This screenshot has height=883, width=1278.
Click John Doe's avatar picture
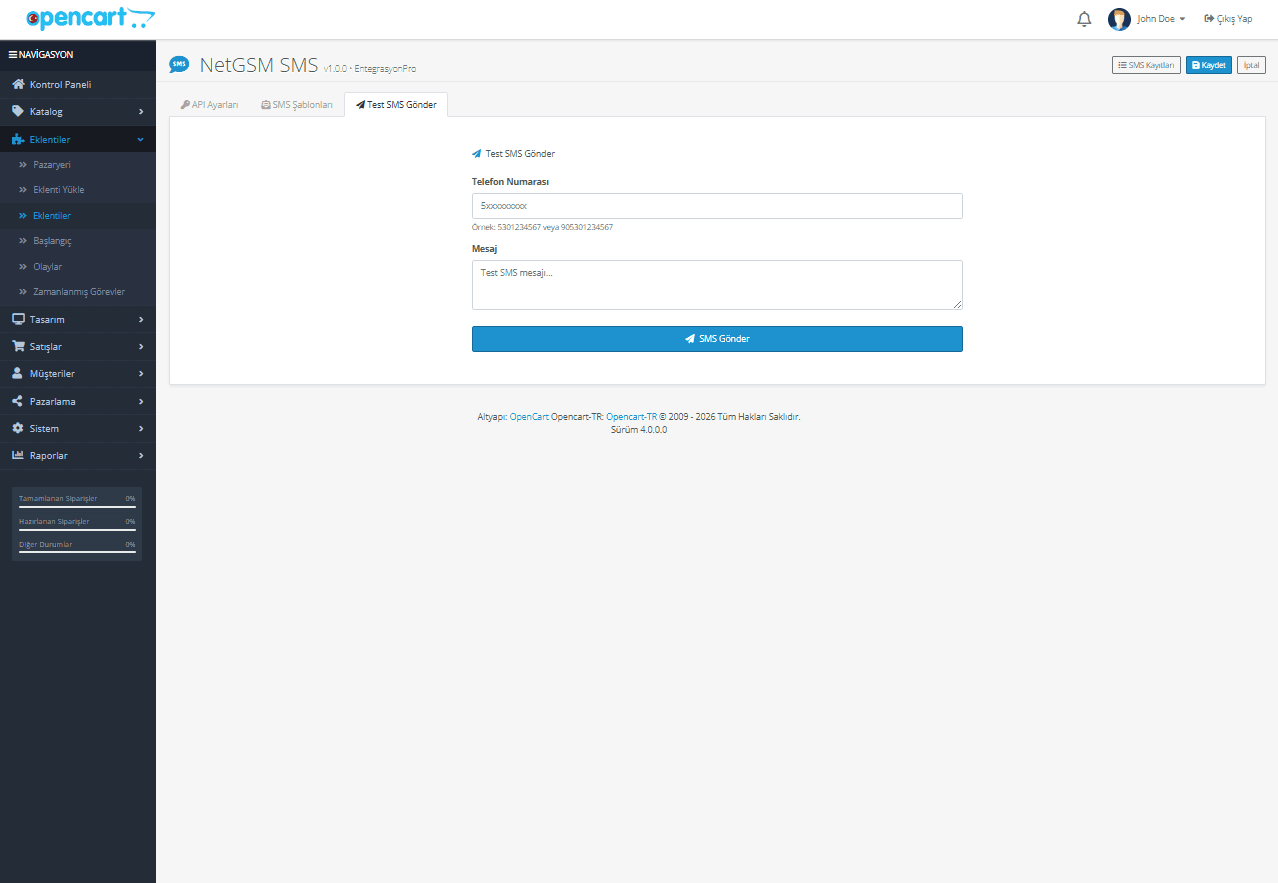(1119, 19)
